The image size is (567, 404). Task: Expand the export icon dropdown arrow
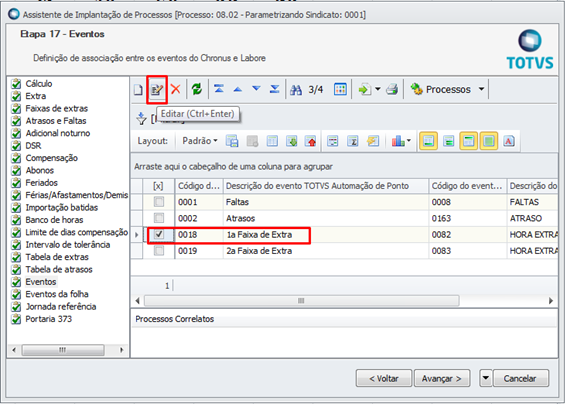pyautogui.click(x=378, y=89)
